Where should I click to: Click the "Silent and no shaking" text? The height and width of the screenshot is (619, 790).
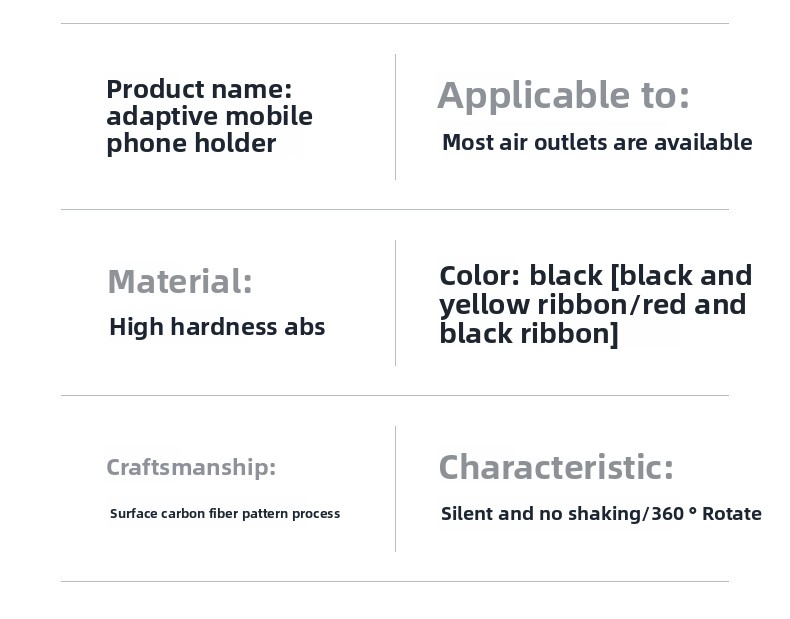pos(542,514)
